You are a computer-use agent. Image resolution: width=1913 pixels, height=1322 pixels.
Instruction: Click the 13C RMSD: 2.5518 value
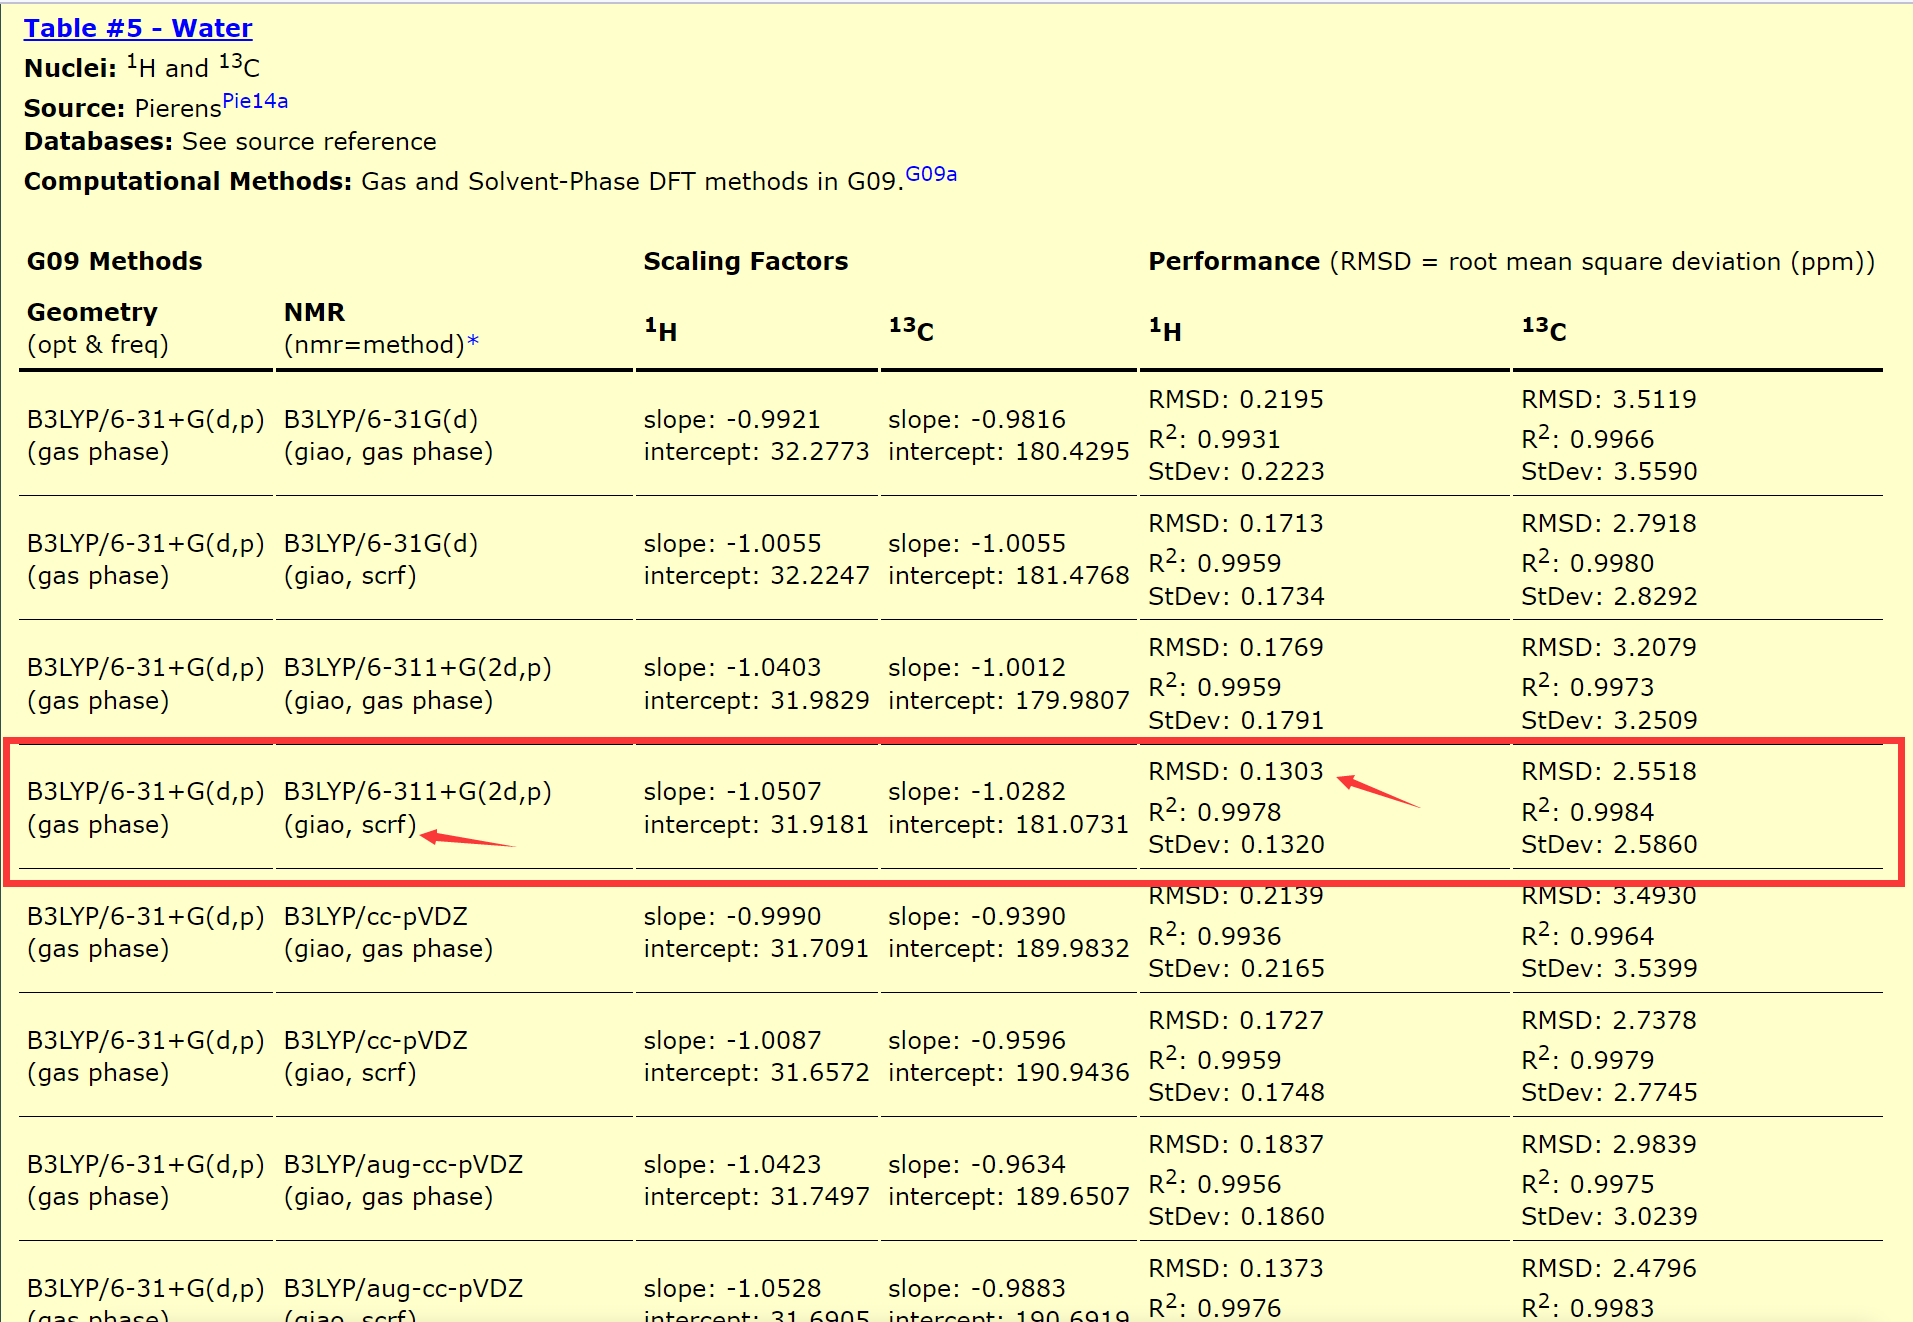point(1608,771)
